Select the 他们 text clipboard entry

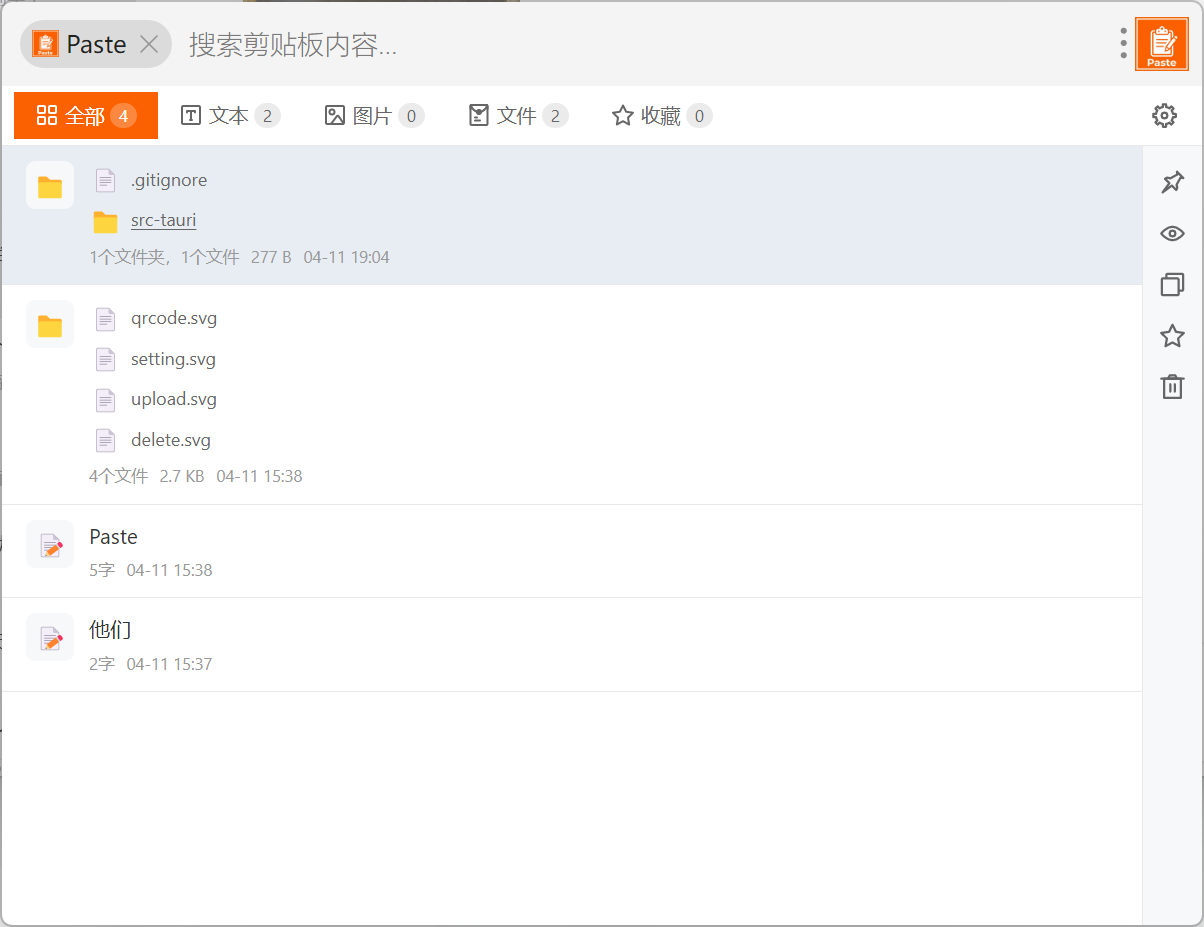pyautogui.click(x=571, y=645)
